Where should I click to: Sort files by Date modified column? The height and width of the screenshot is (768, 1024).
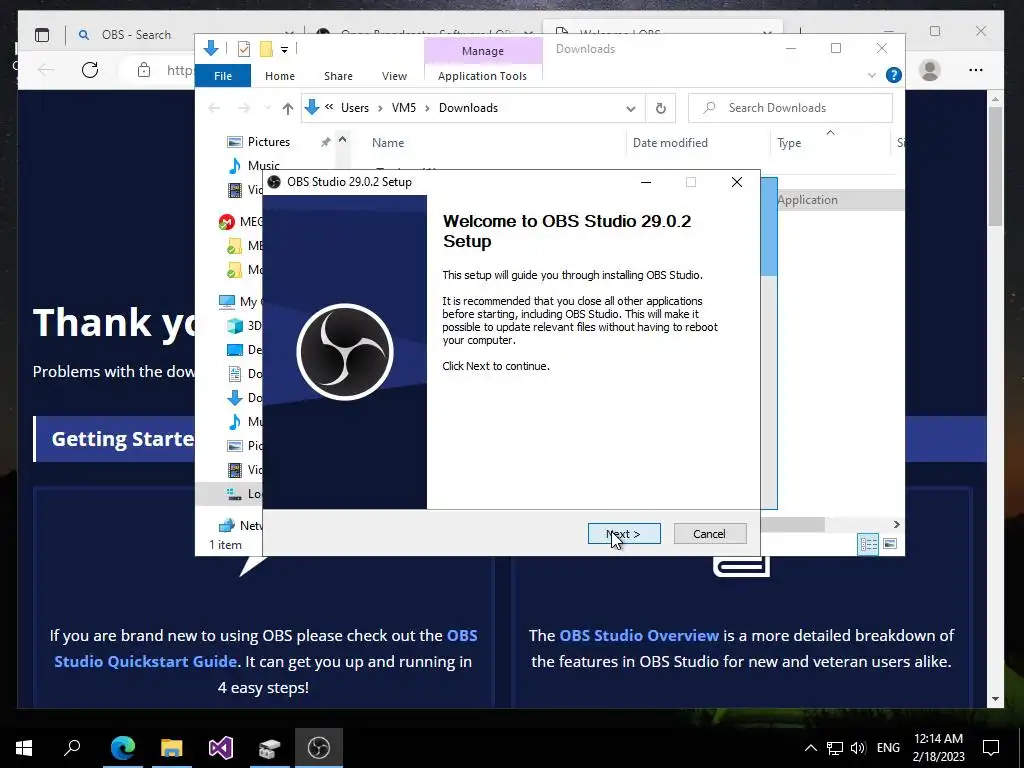tap(670, 142)
